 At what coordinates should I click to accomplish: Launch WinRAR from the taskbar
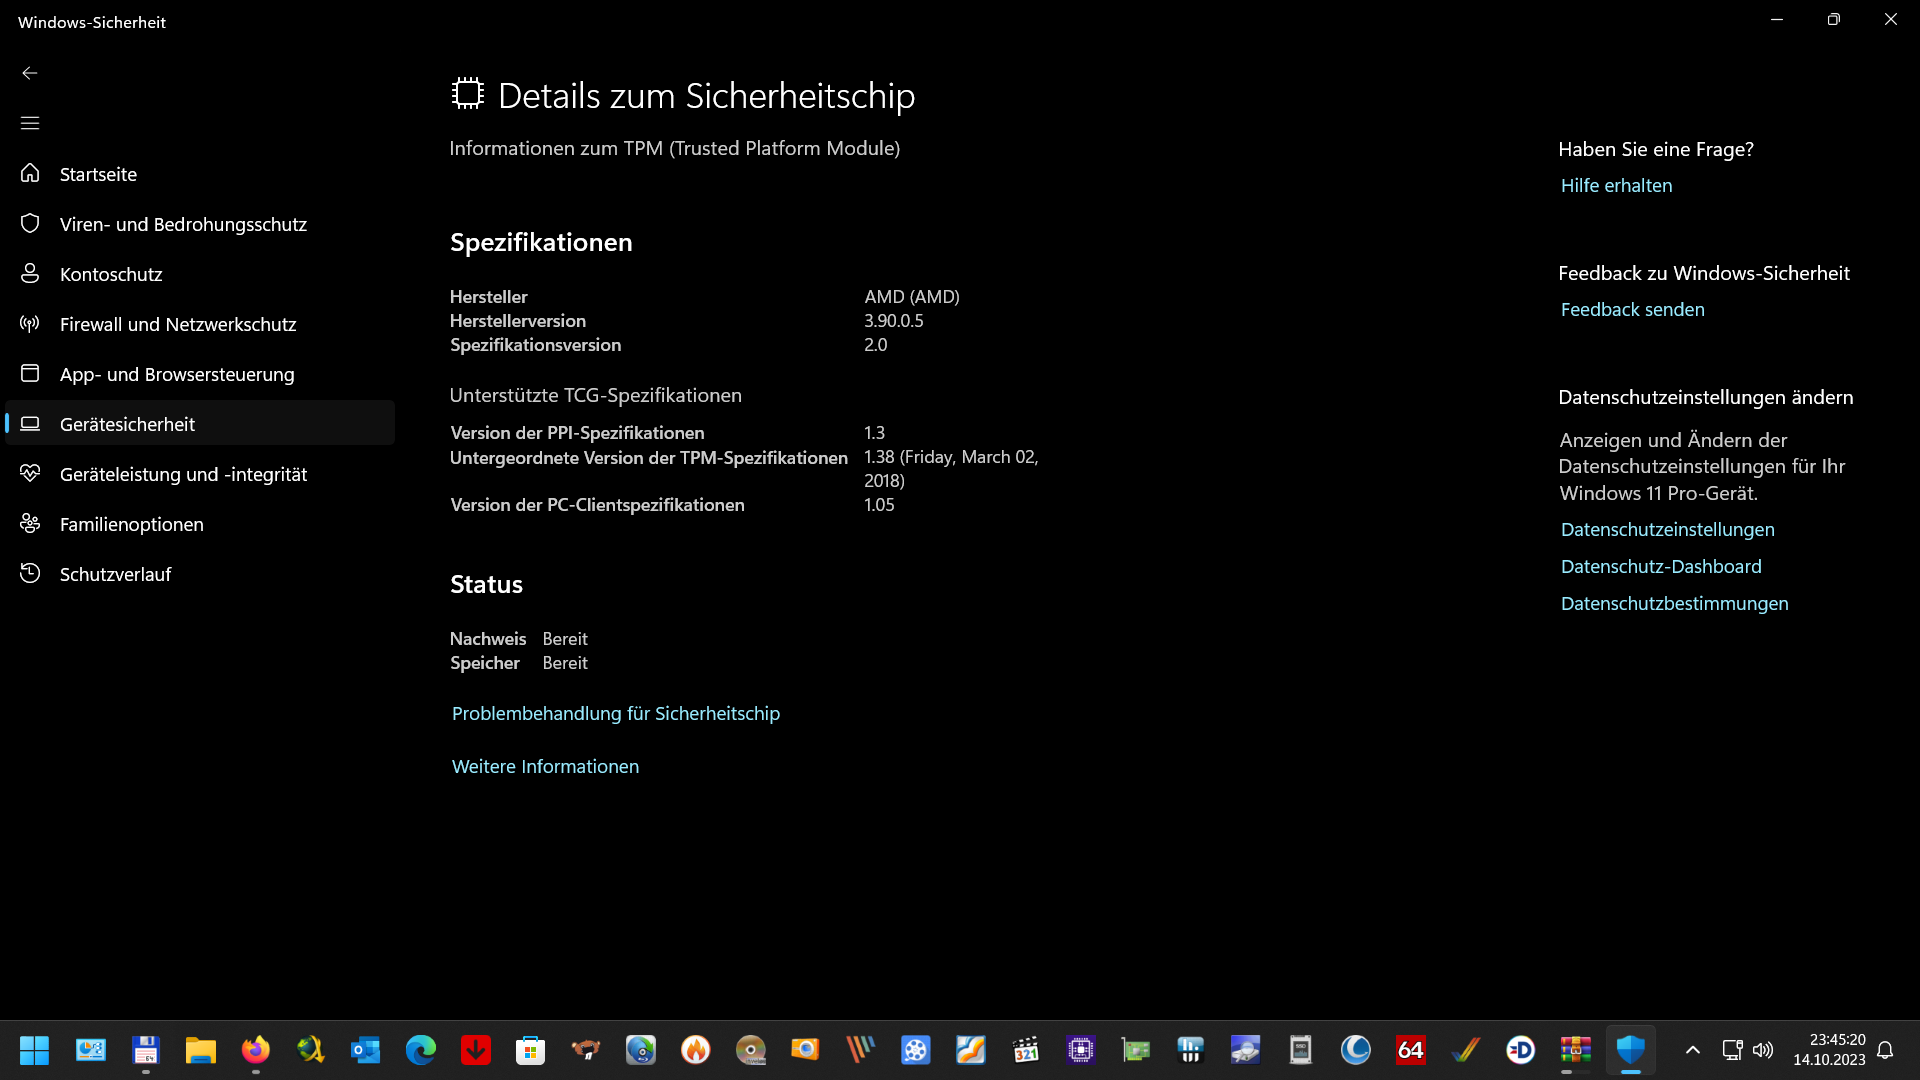pyautogui.click(x=1575, y=1051)
